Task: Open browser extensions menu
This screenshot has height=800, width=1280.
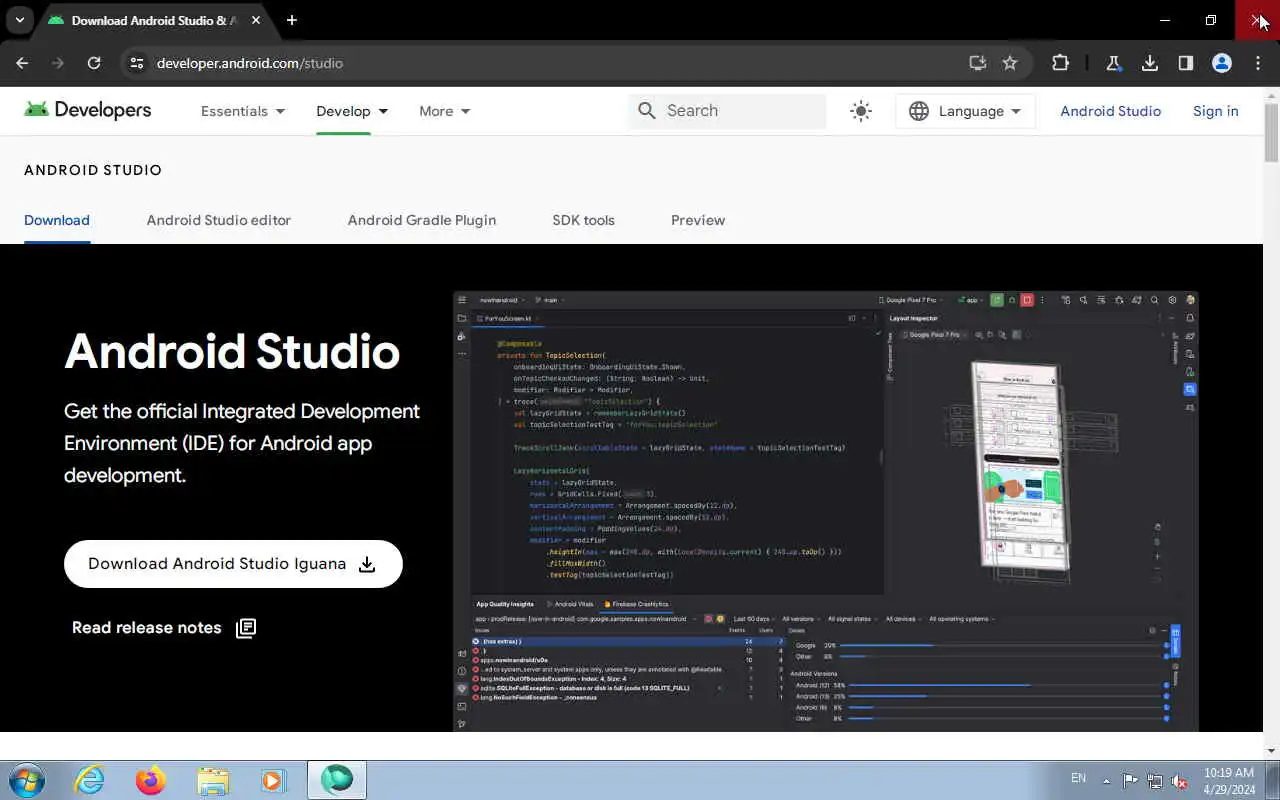Action: point(1061,63)
